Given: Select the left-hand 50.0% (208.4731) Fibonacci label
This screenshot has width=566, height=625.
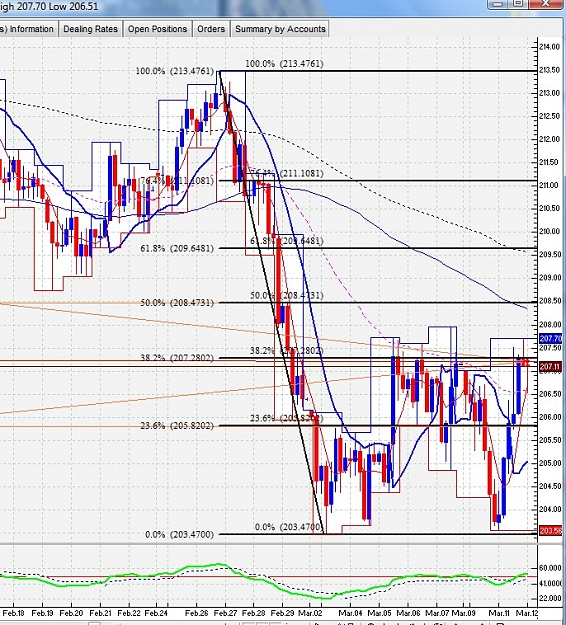Looking at the screenshot, I should [177, 303].
